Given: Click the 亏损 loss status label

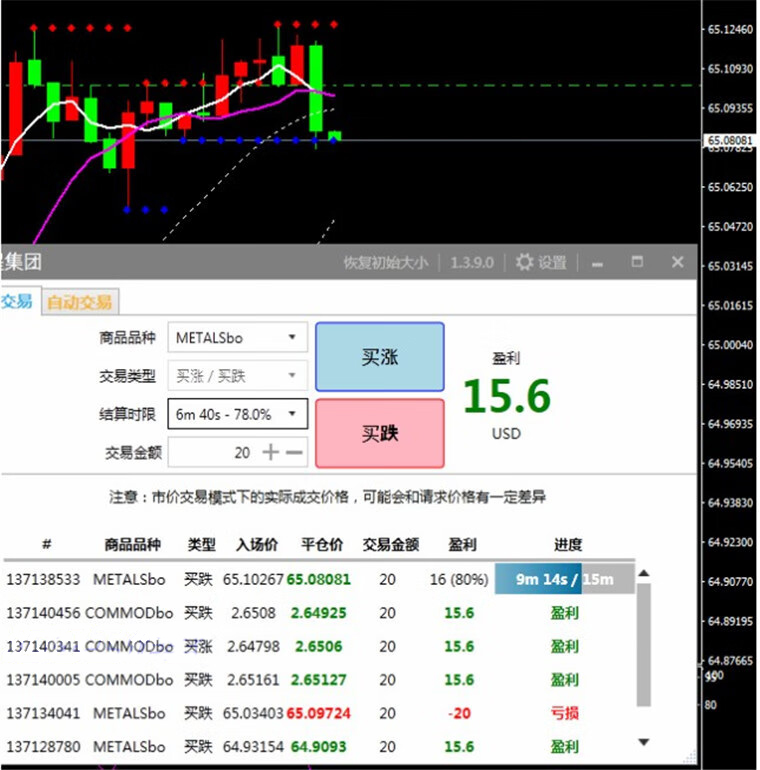Looking at the screenshot, I should pyautogui.click(x=565, y=713).
